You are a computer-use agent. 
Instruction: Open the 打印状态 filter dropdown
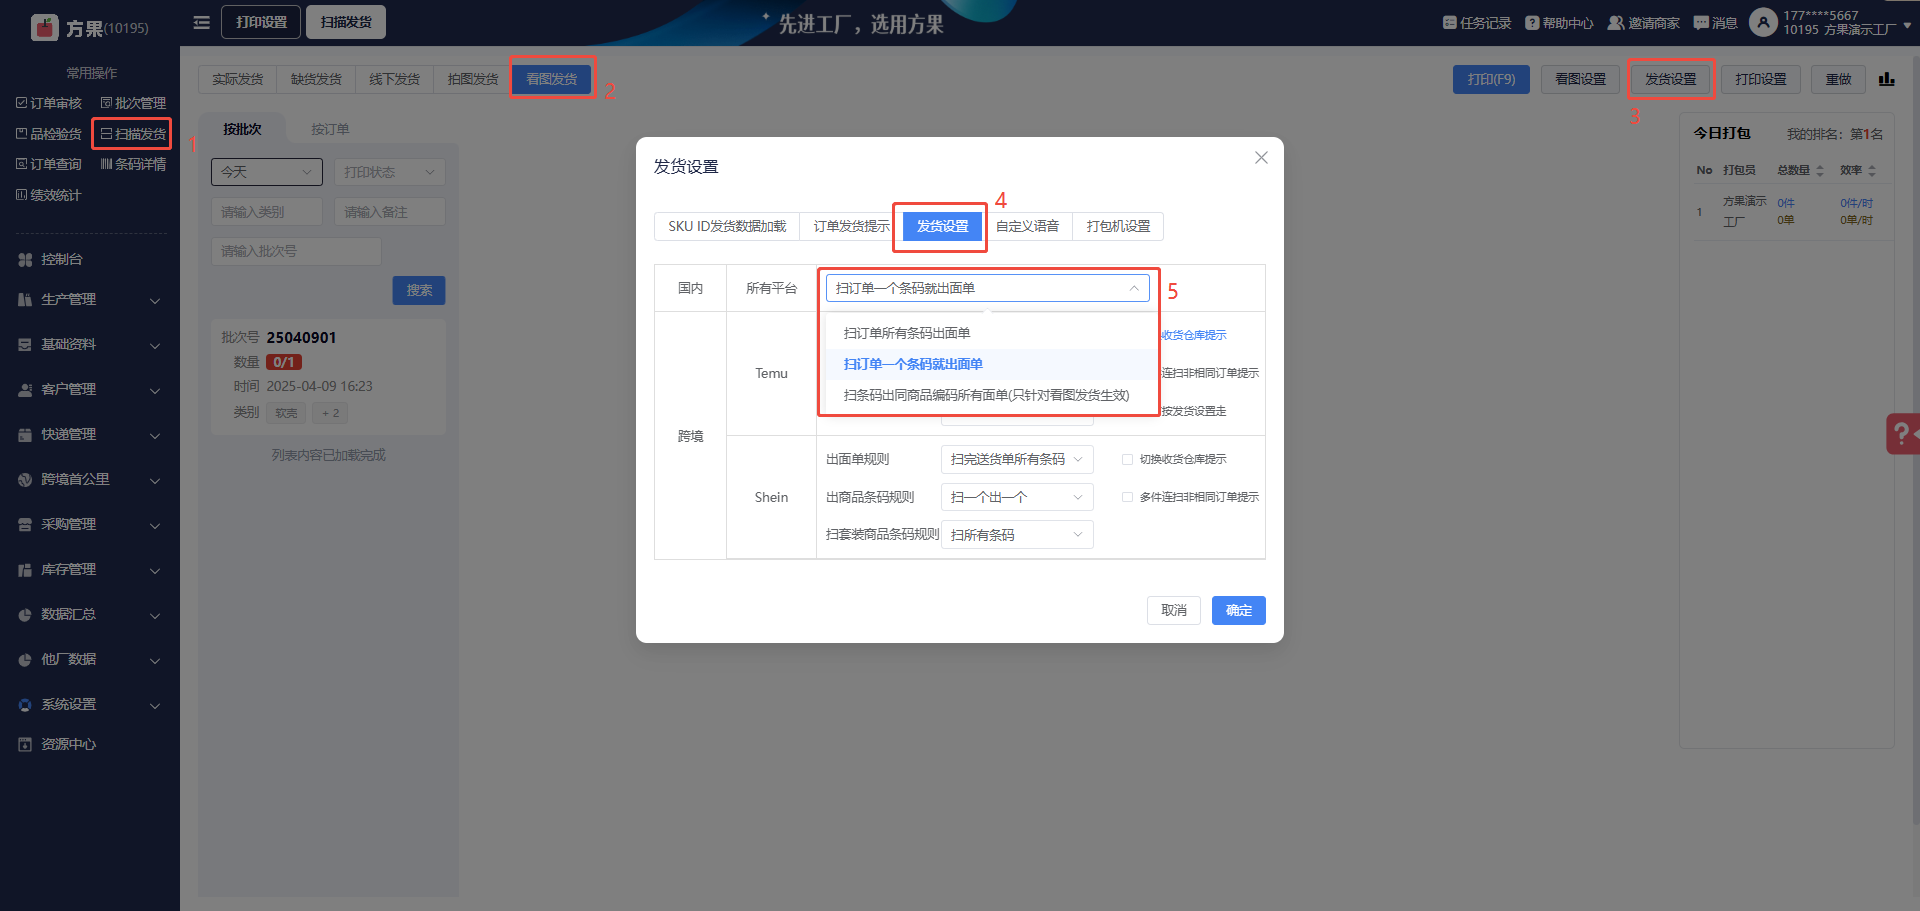click(x=389, y=172)
